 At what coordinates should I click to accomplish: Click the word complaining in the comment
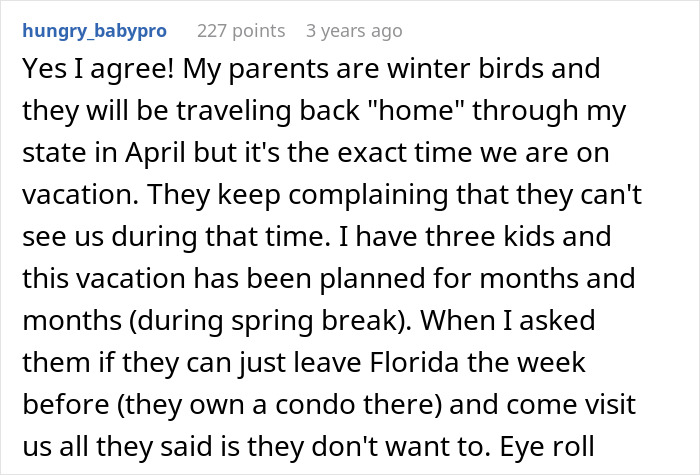pyautogui.click(x=368, y=196)
